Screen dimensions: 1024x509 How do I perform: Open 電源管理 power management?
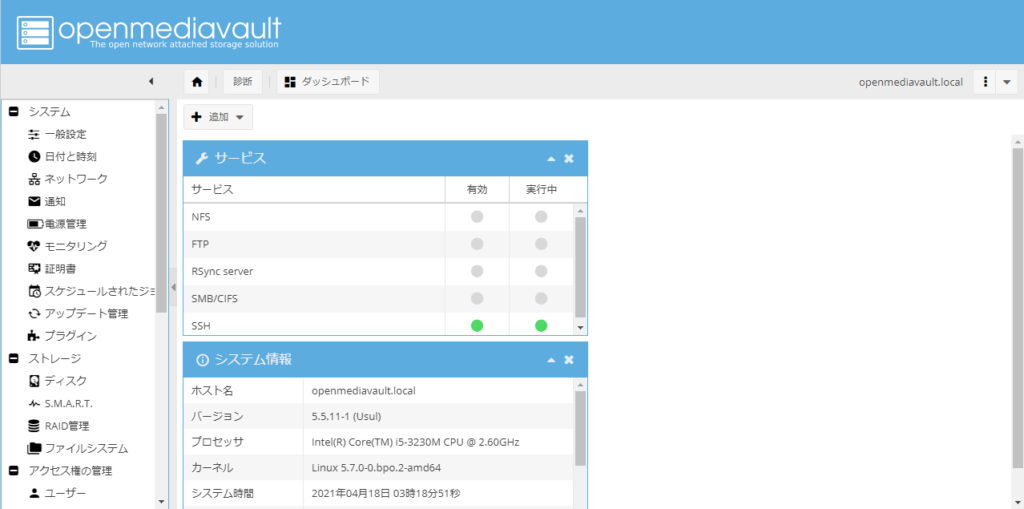[x=65, y=224]
